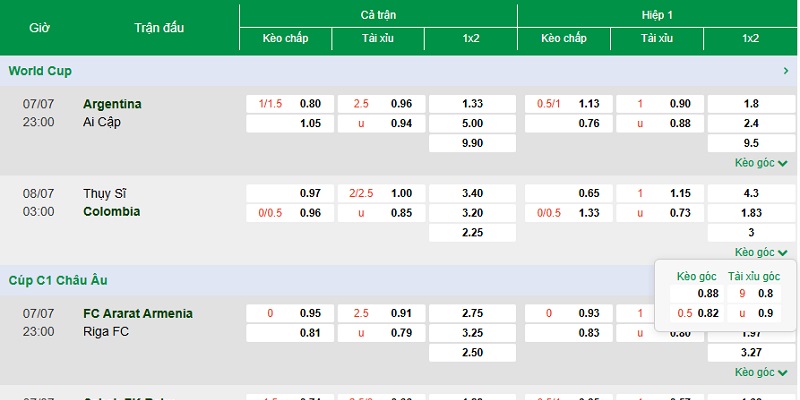Select Ai Cập full-match odds 5.00

pos(472,123)
